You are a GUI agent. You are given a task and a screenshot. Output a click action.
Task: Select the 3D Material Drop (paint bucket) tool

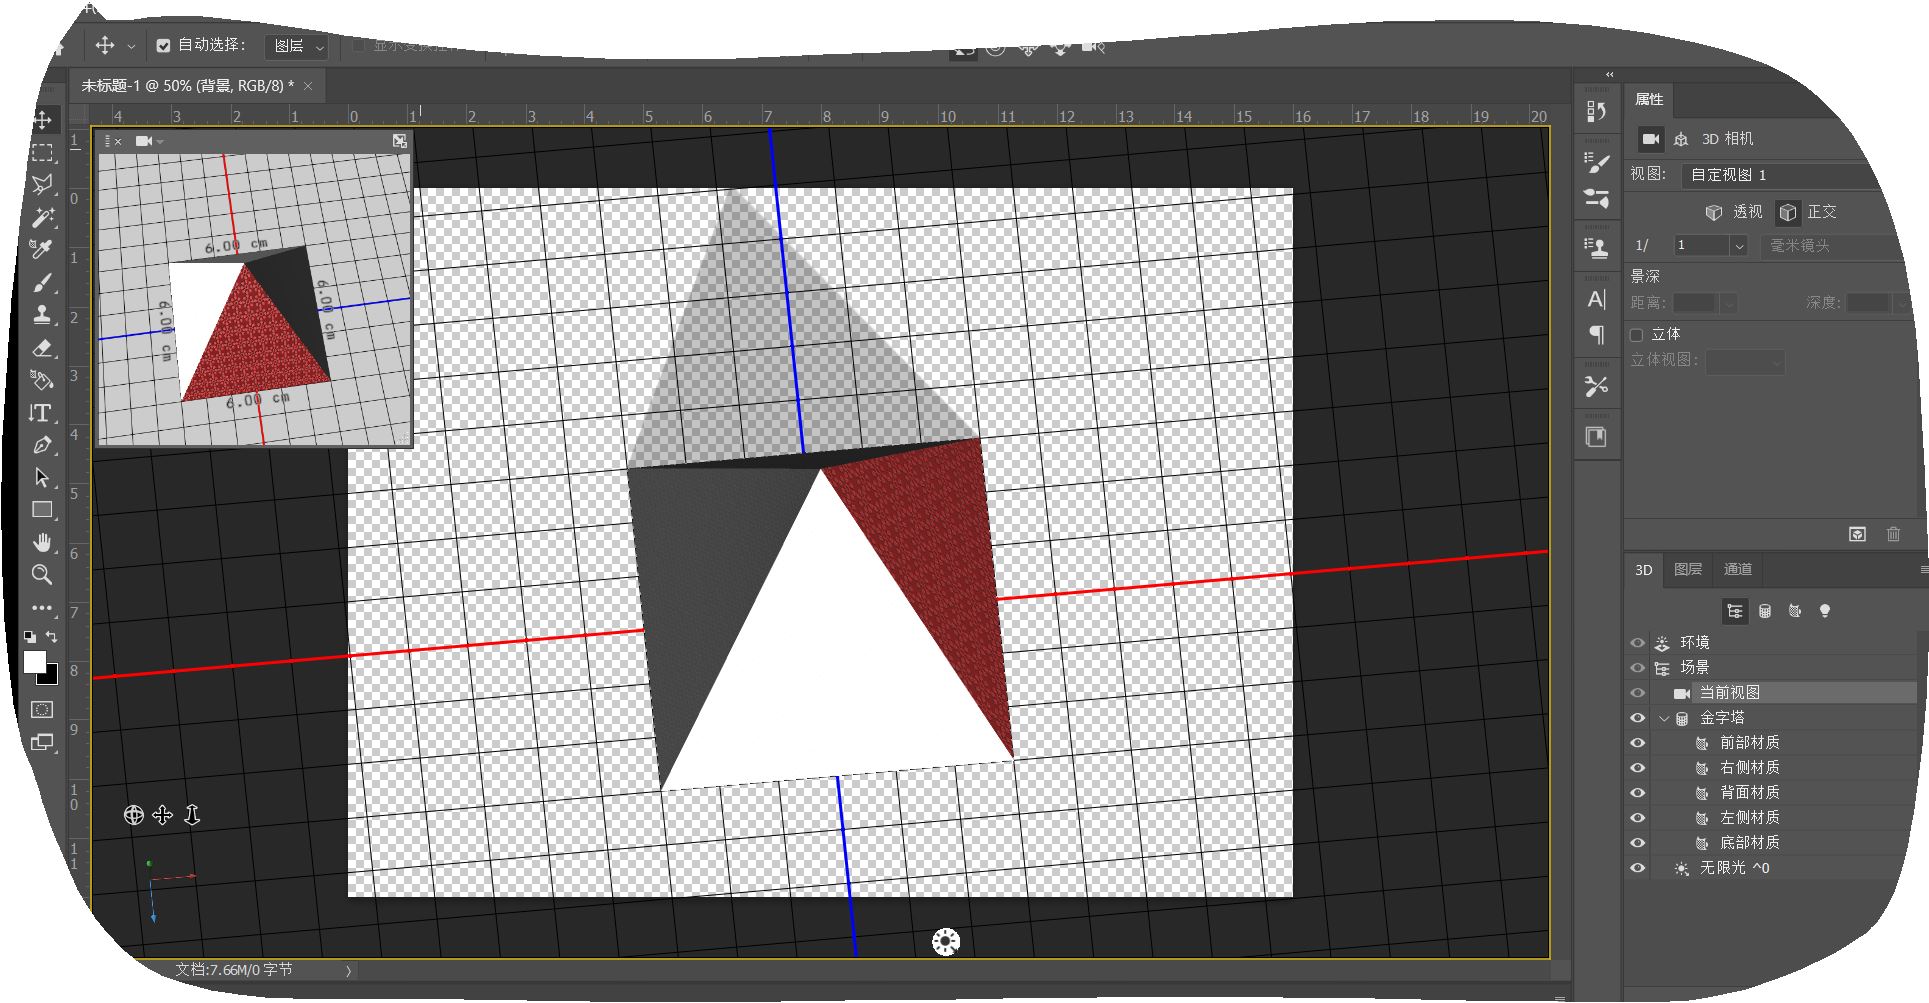[42, 380]
